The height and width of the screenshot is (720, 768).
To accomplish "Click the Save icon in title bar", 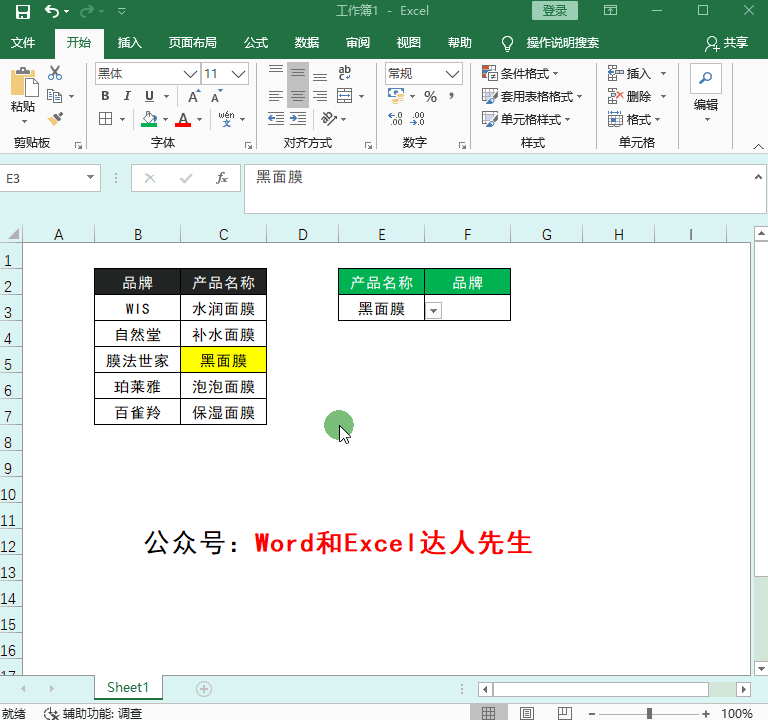I will click(23, 11).
